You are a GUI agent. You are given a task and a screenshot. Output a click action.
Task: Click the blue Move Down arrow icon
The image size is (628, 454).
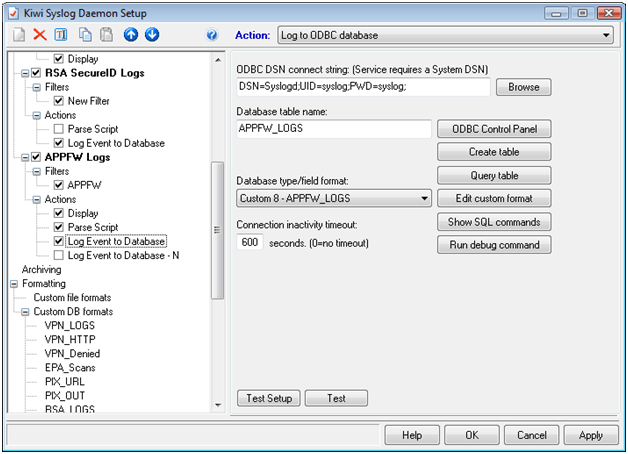[x=151, y=35]
